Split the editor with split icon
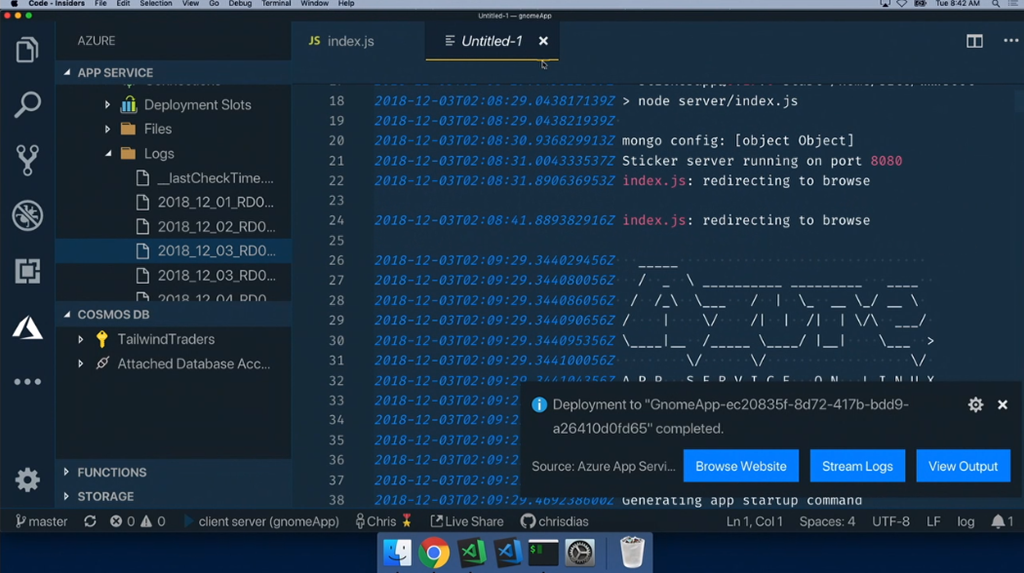The width and height of the screenshot is (1024, 573). (x=974, y=41)
